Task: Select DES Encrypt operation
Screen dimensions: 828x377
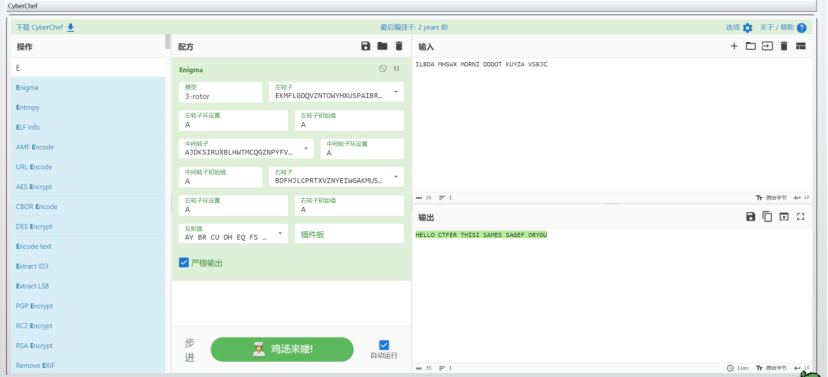Action: [x=88, y=227]
